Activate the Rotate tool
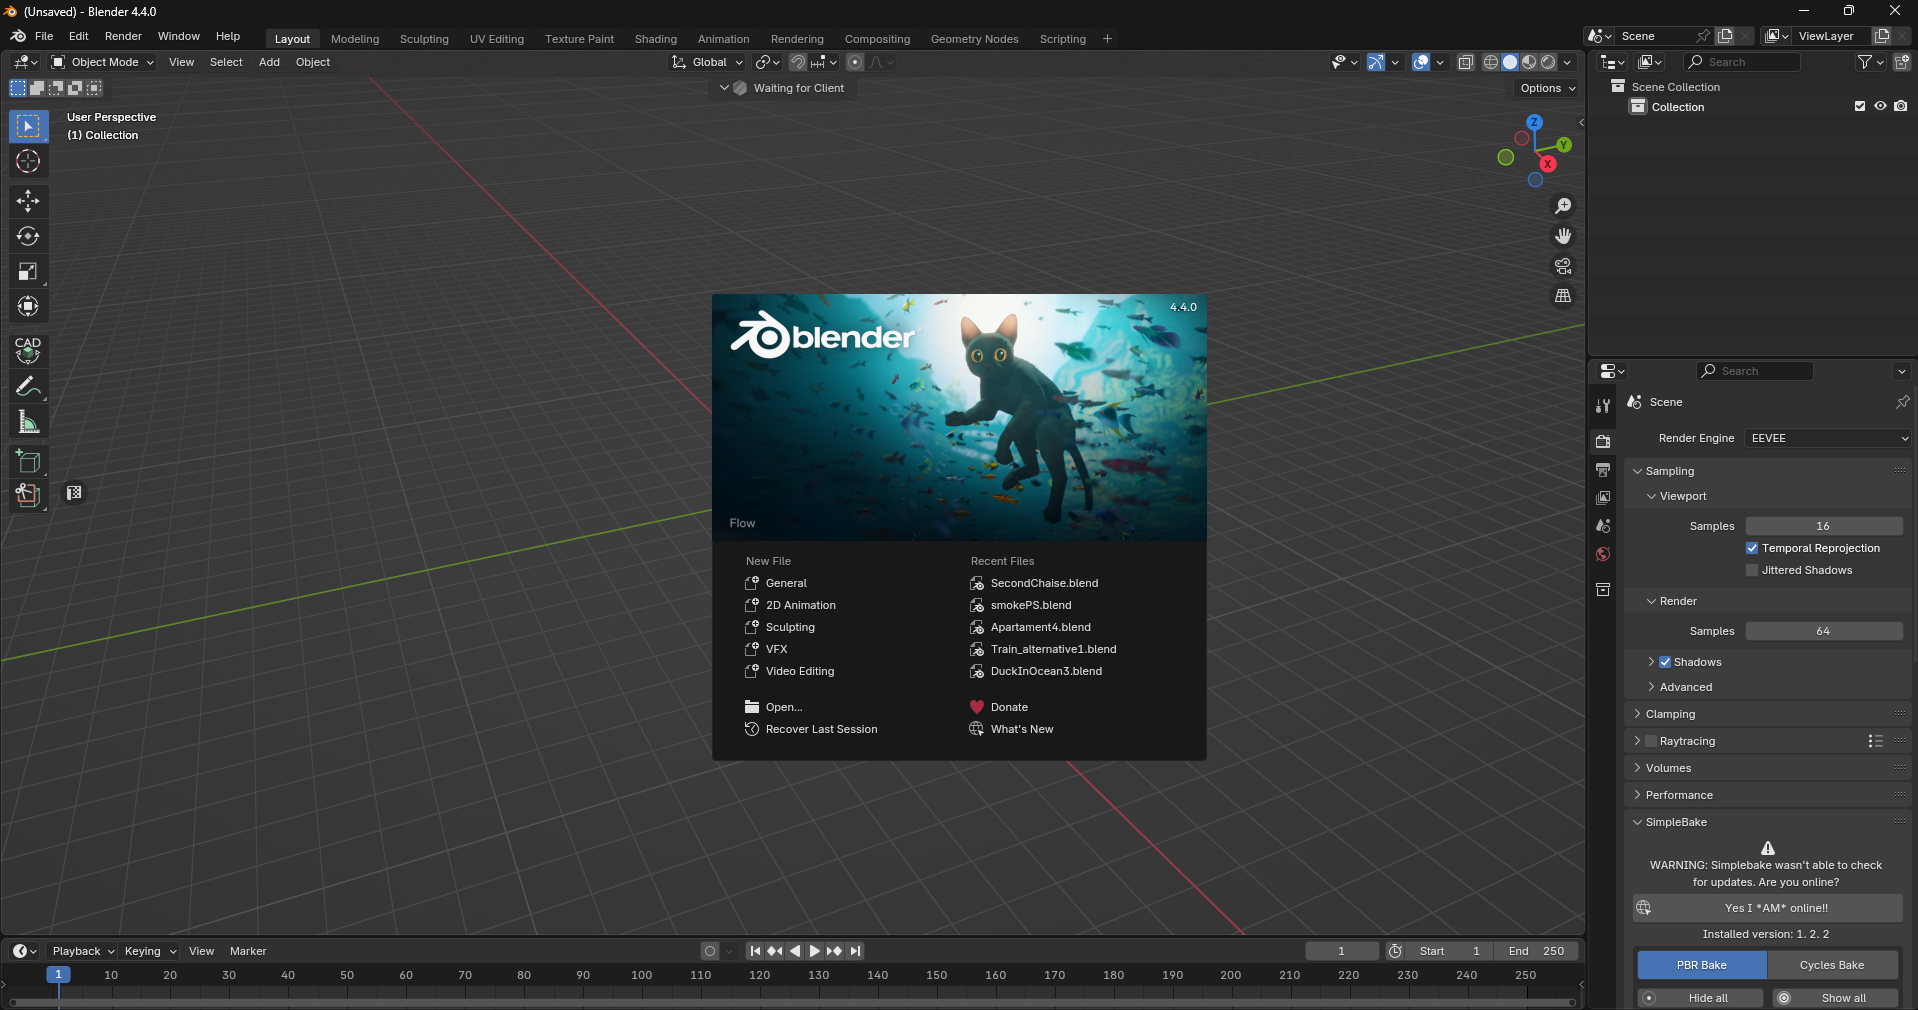The width and height of the screenshot is (1918, 1010). (x=28, y=236)
